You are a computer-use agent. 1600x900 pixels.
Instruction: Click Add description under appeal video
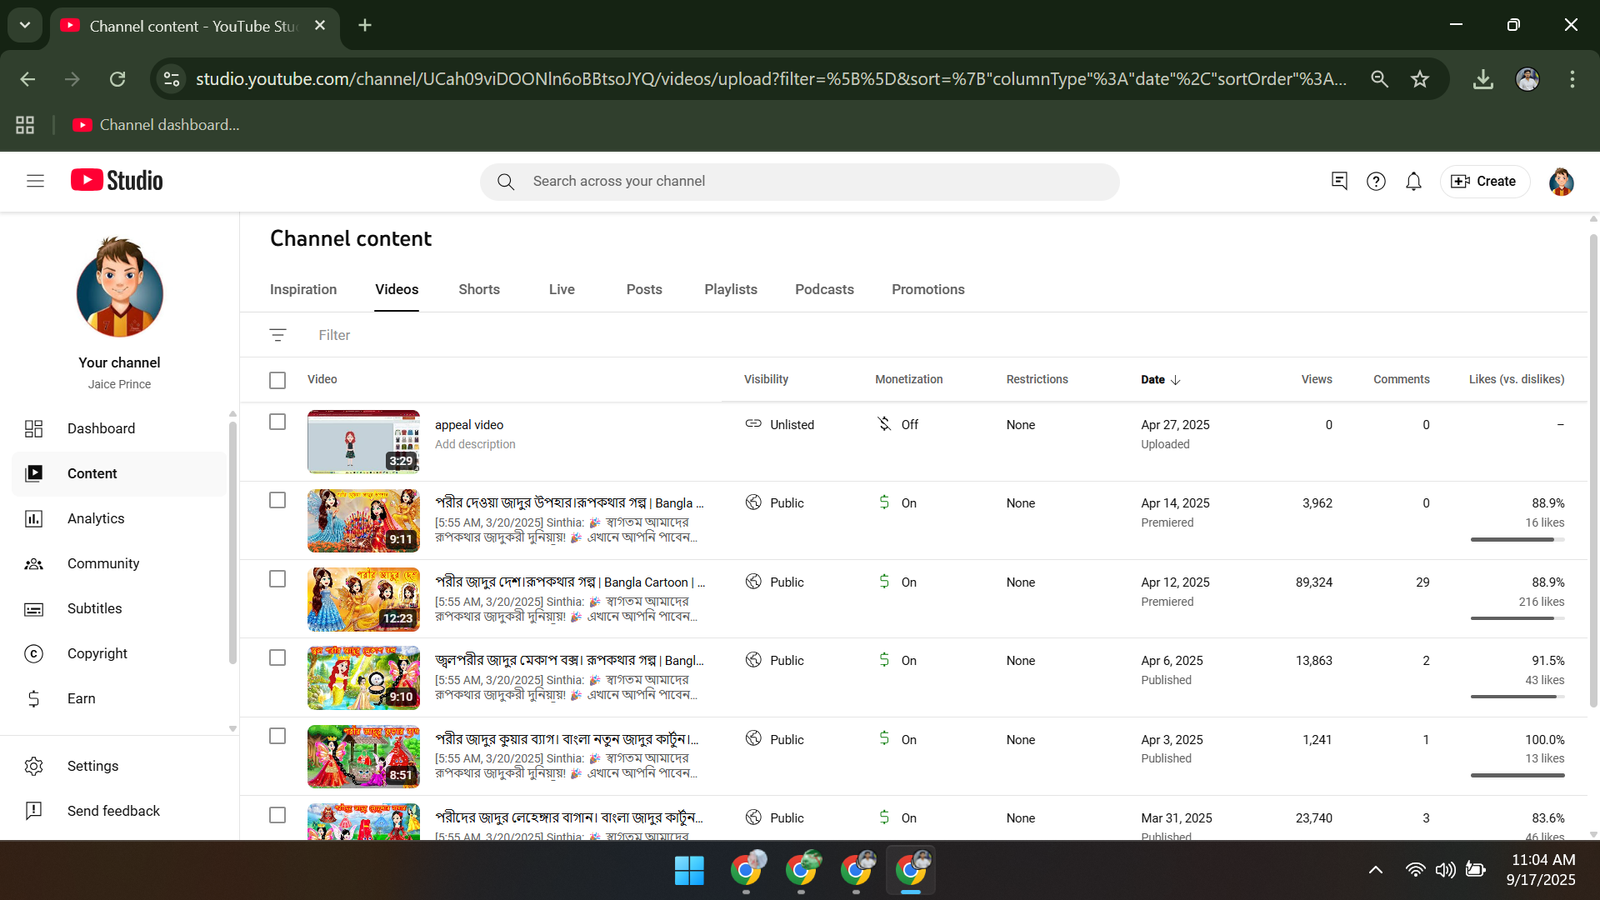pos(475,444)
